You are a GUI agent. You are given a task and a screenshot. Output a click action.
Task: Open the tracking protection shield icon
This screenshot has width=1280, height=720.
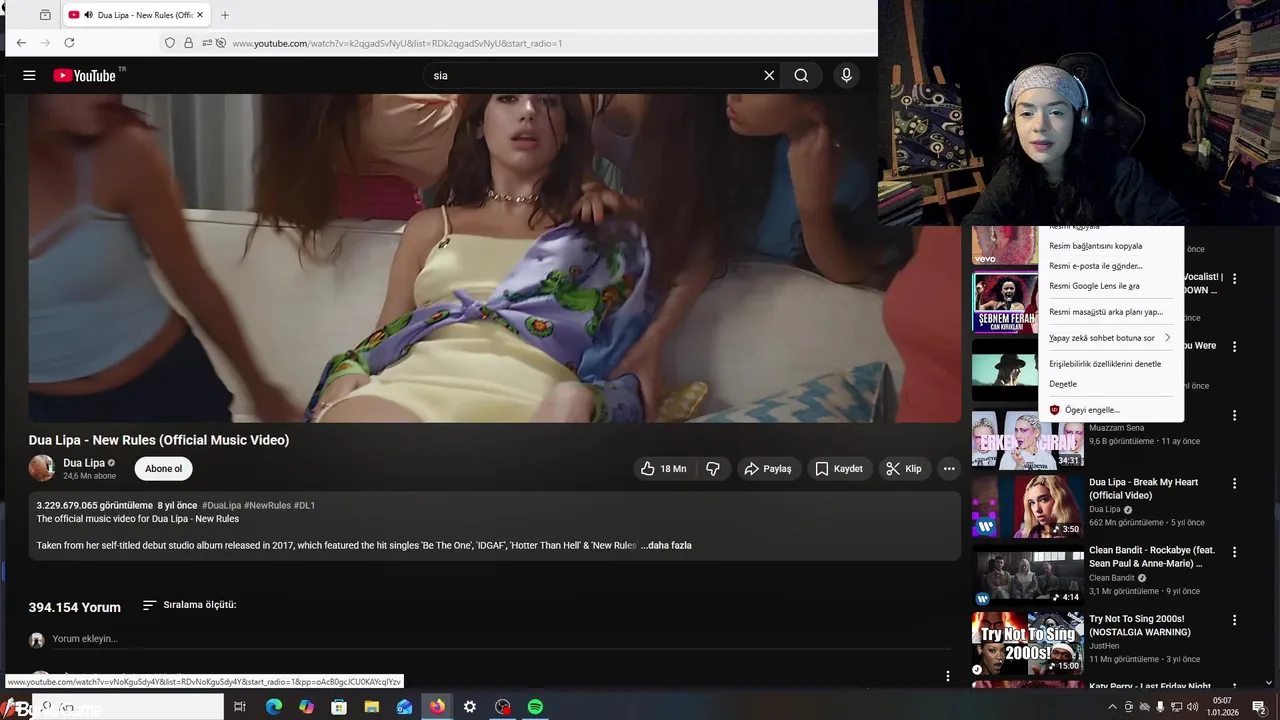[x=170, y=43]
